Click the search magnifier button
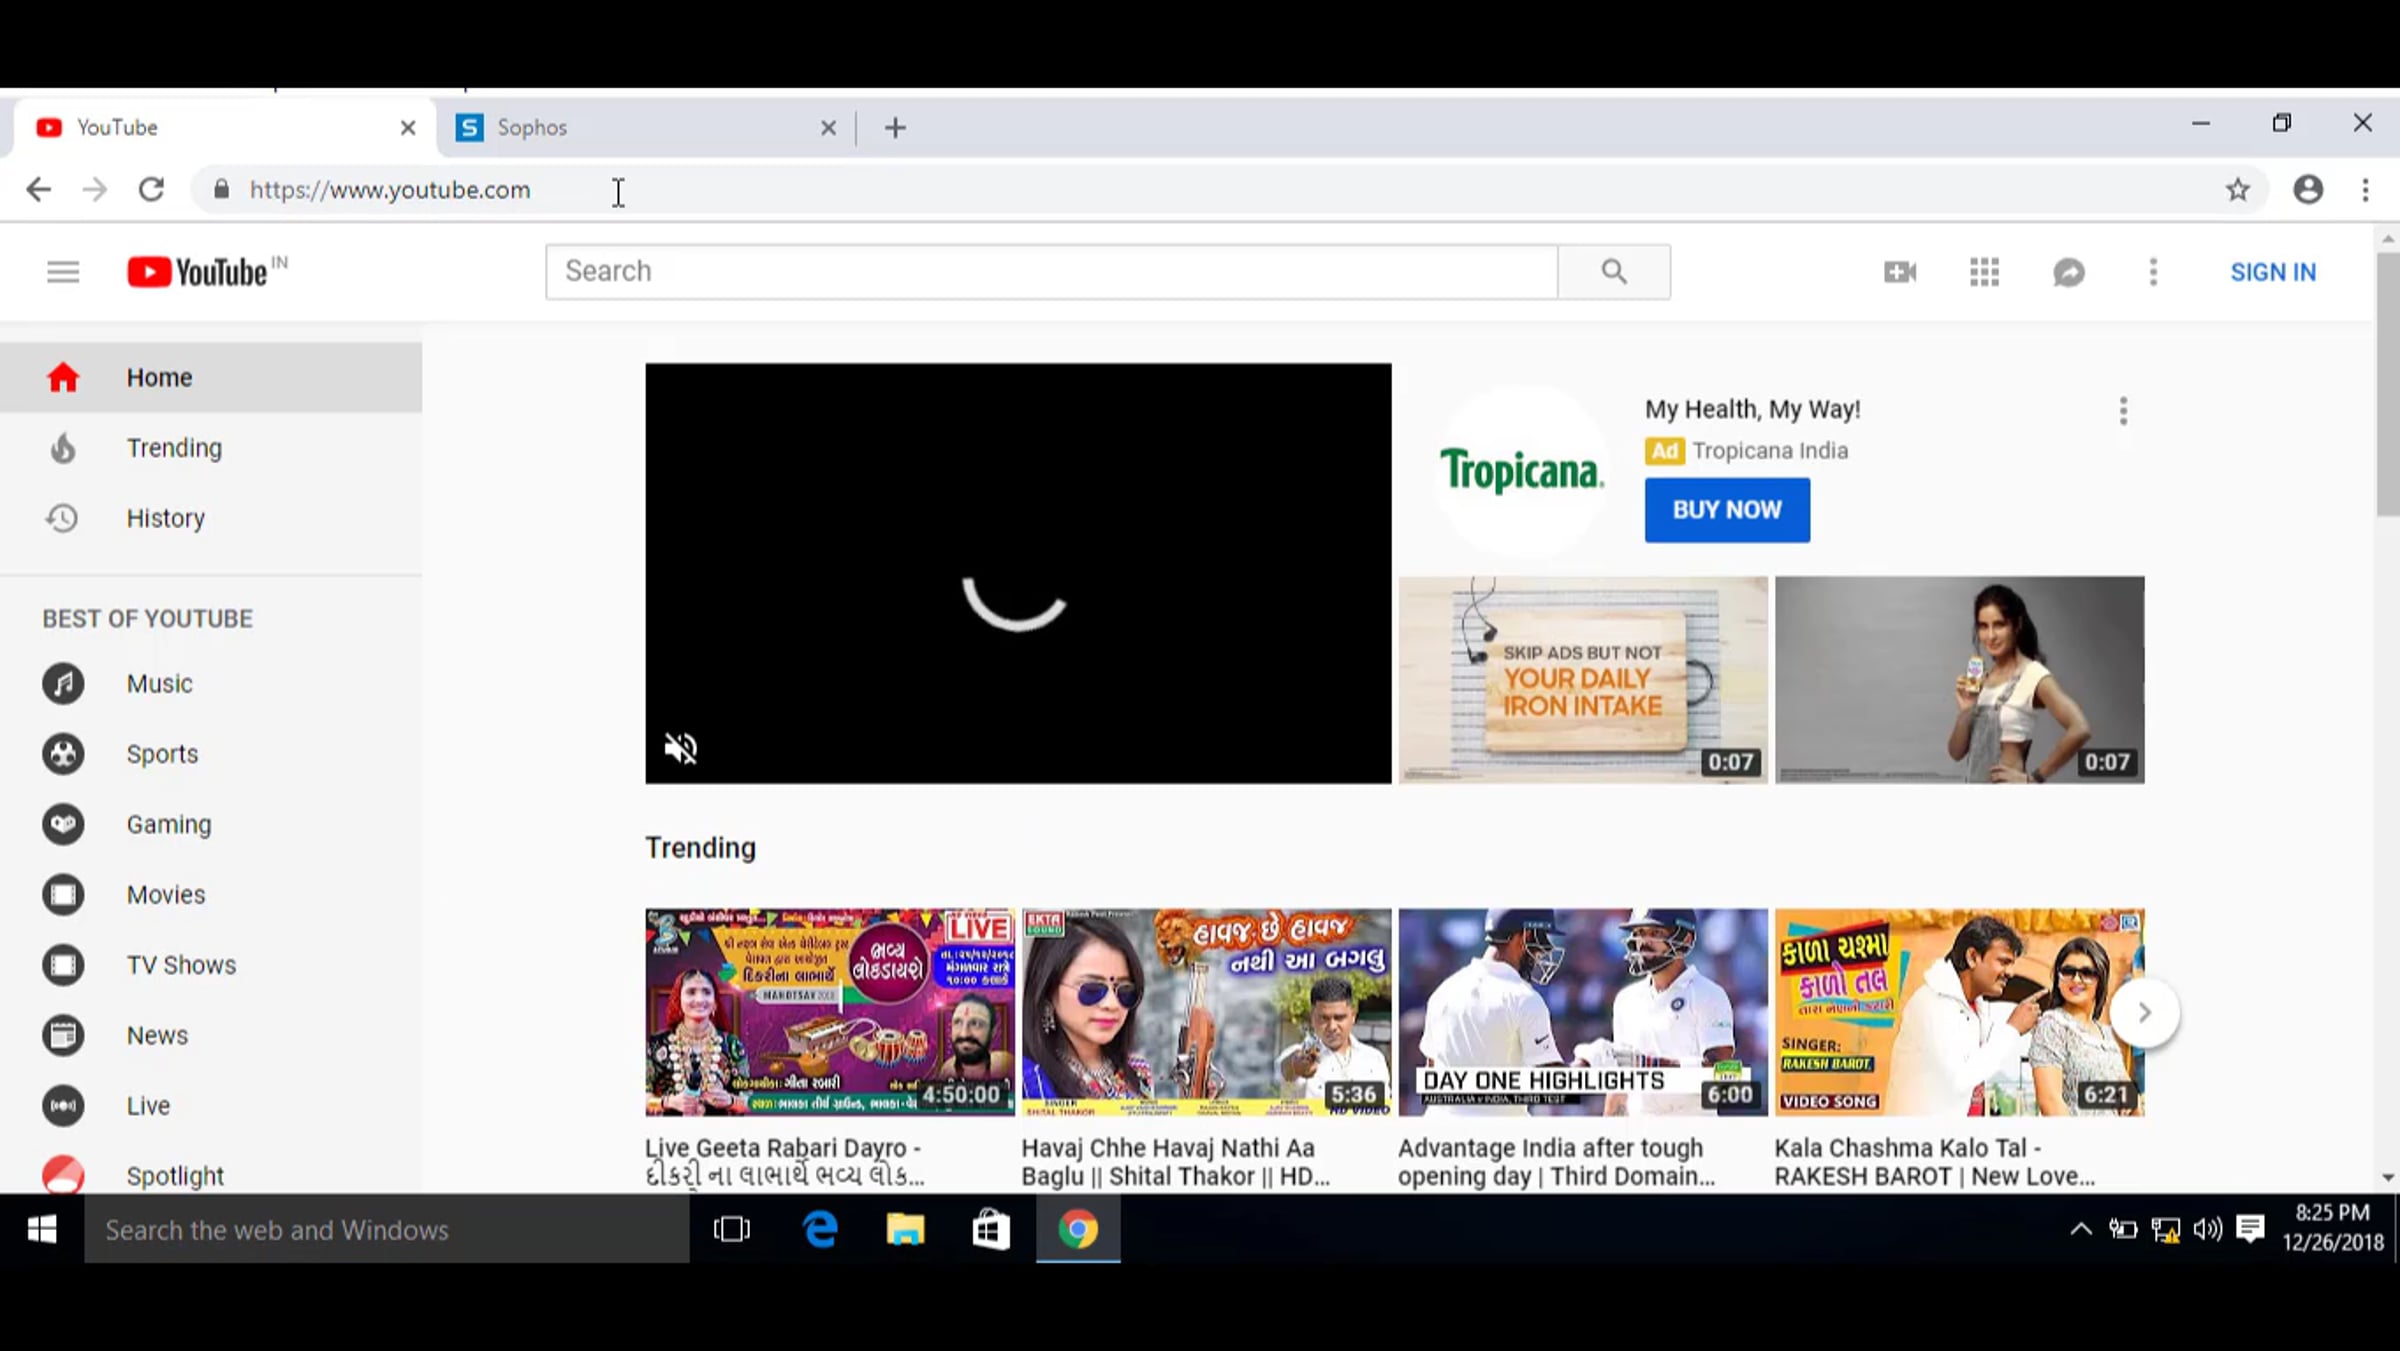Image resolution: width=2400 pixels, height=1351 pixels. [x=1613, y=272]
